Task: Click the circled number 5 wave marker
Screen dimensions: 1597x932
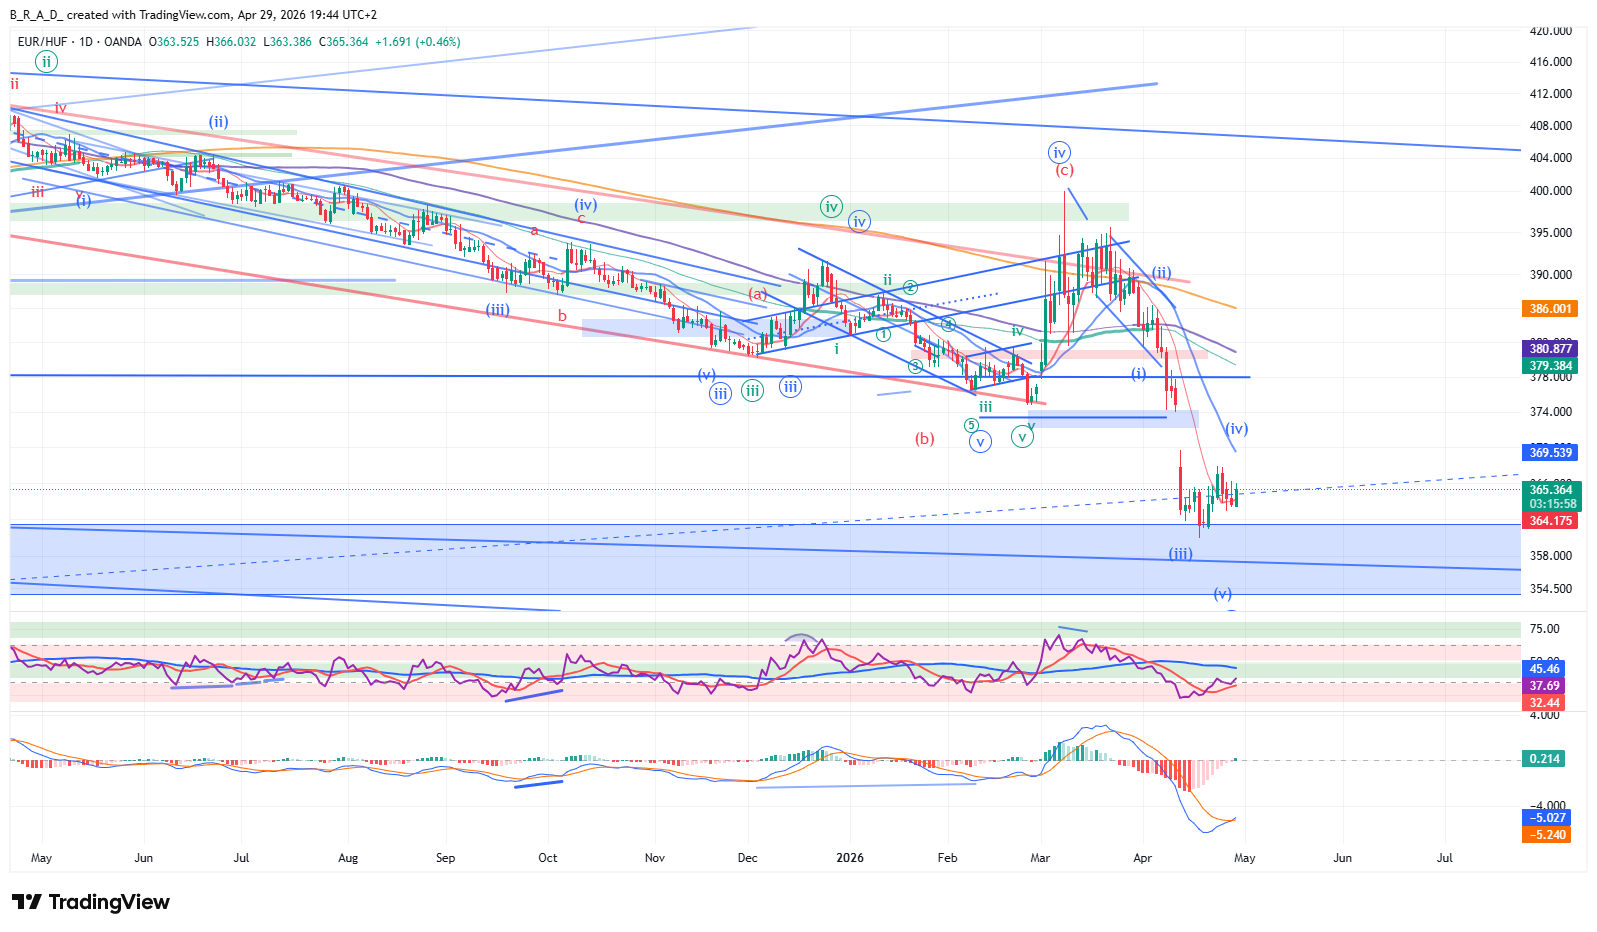Action: click(x=971, y=425)
